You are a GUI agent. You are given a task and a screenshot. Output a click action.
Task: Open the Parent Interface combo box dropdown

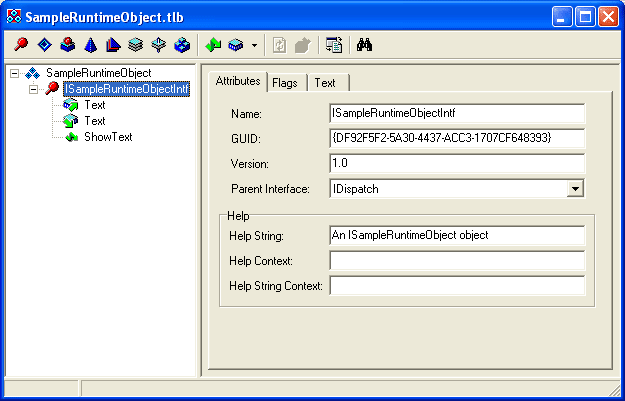575,188
